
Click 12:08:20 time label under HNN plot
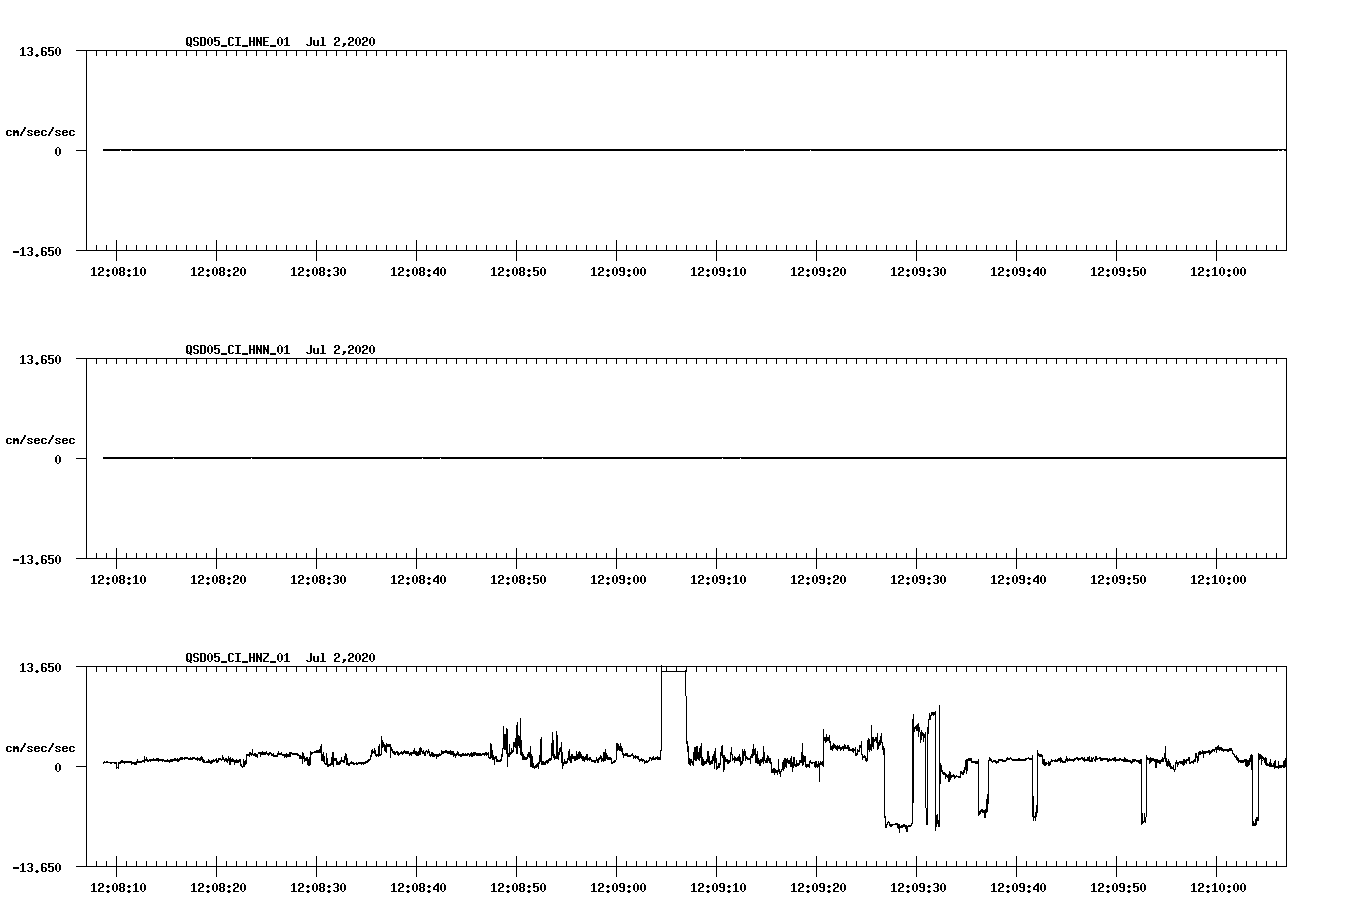[218, 580]
